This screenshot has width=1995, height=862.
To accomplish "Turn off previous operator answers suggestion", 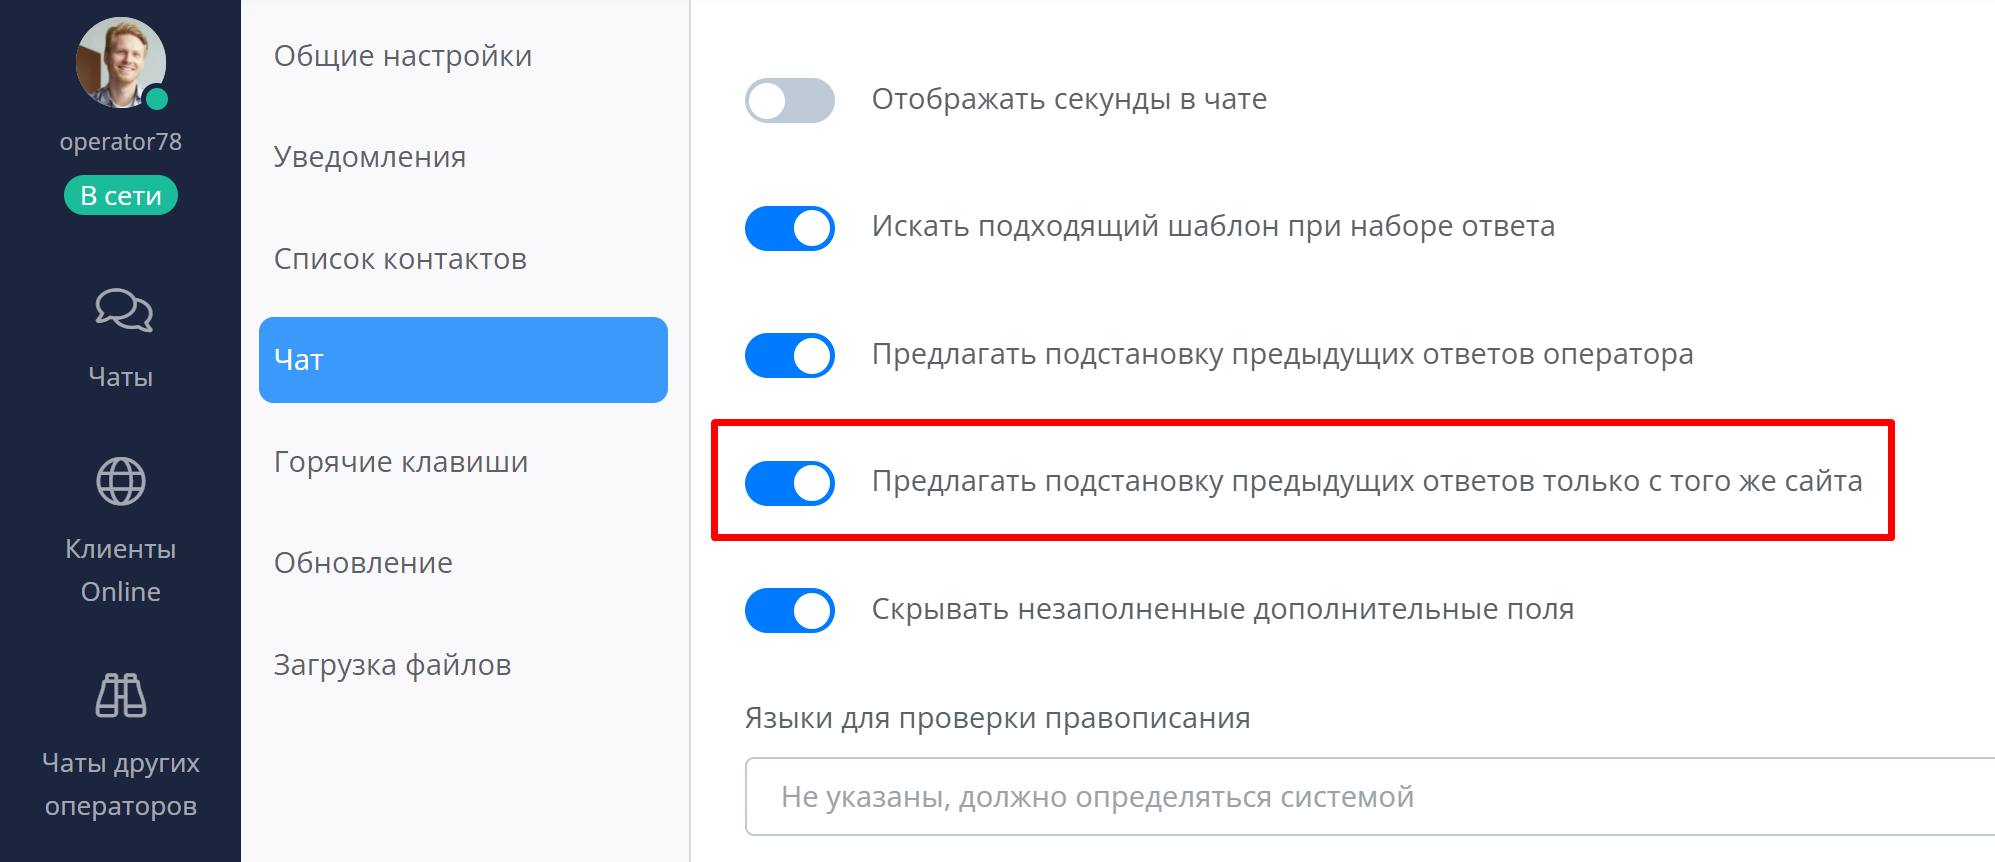I will pyautogui.click(x=789, y=355).
